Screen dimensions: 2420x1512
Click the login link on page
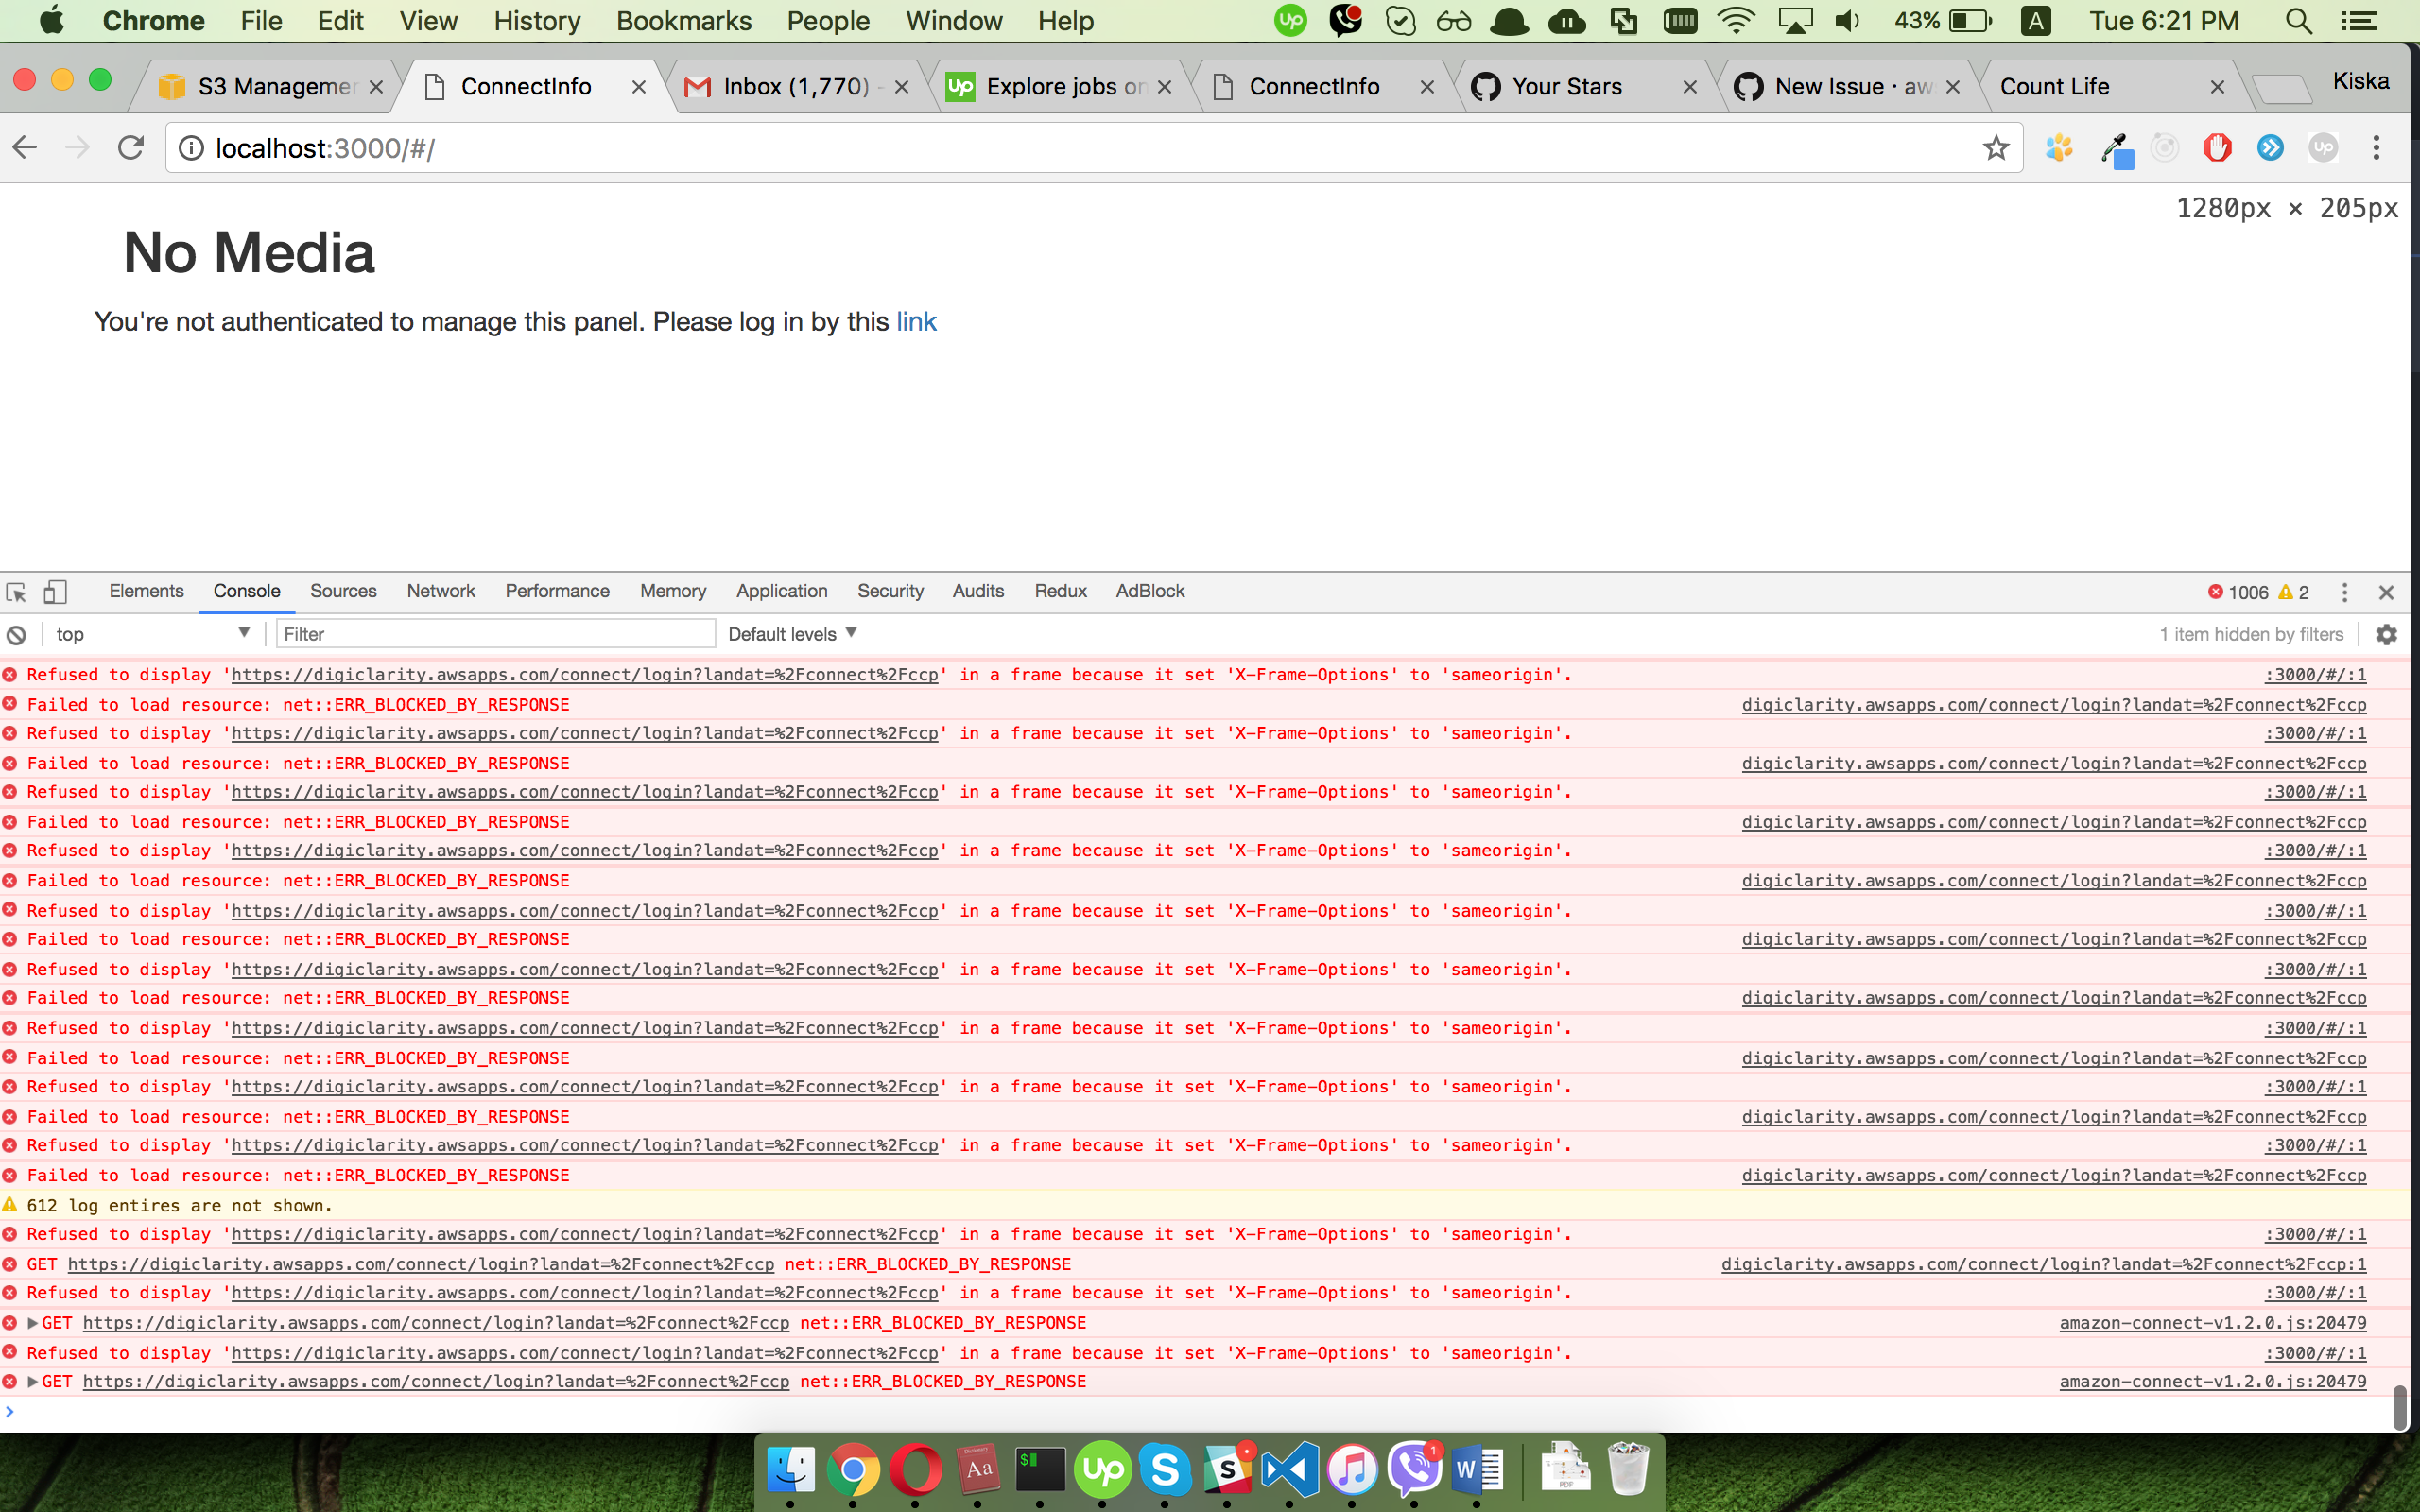916,322
